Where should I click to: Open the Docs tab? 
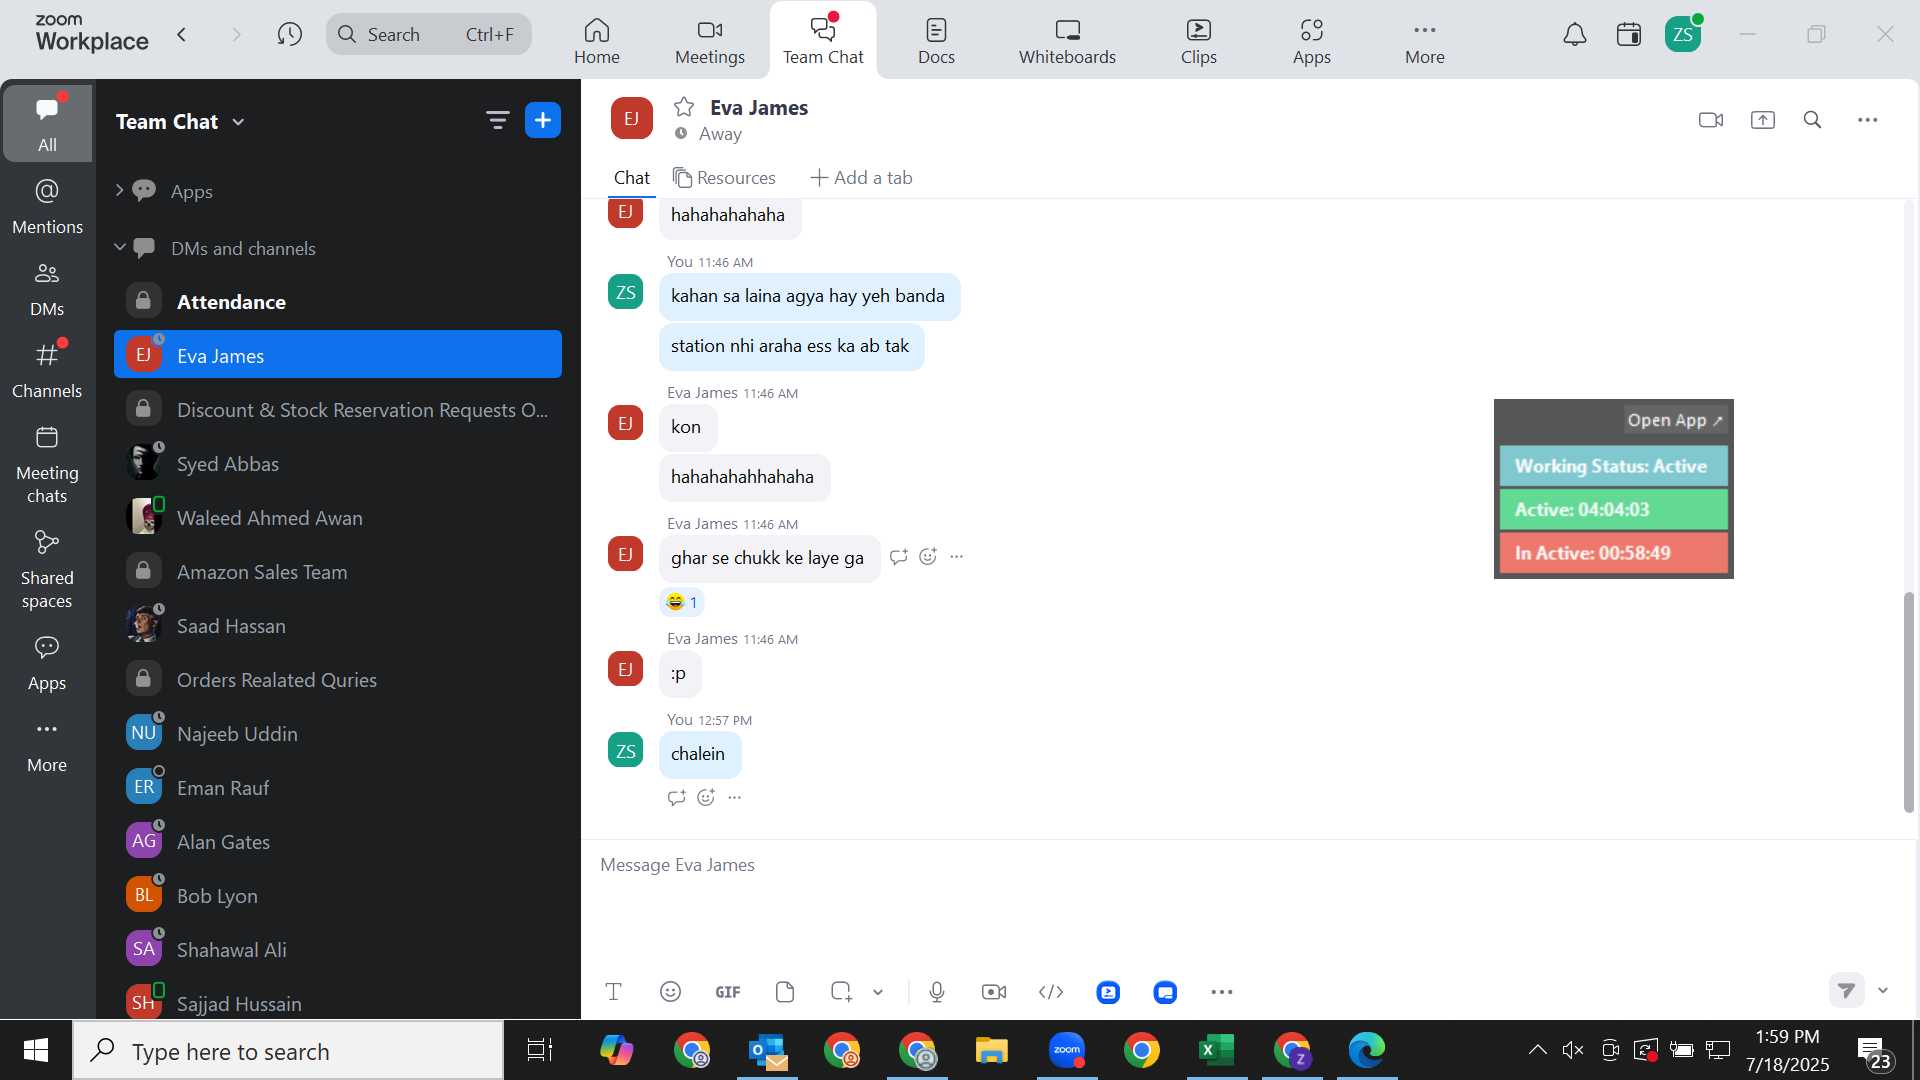[936, 41]
